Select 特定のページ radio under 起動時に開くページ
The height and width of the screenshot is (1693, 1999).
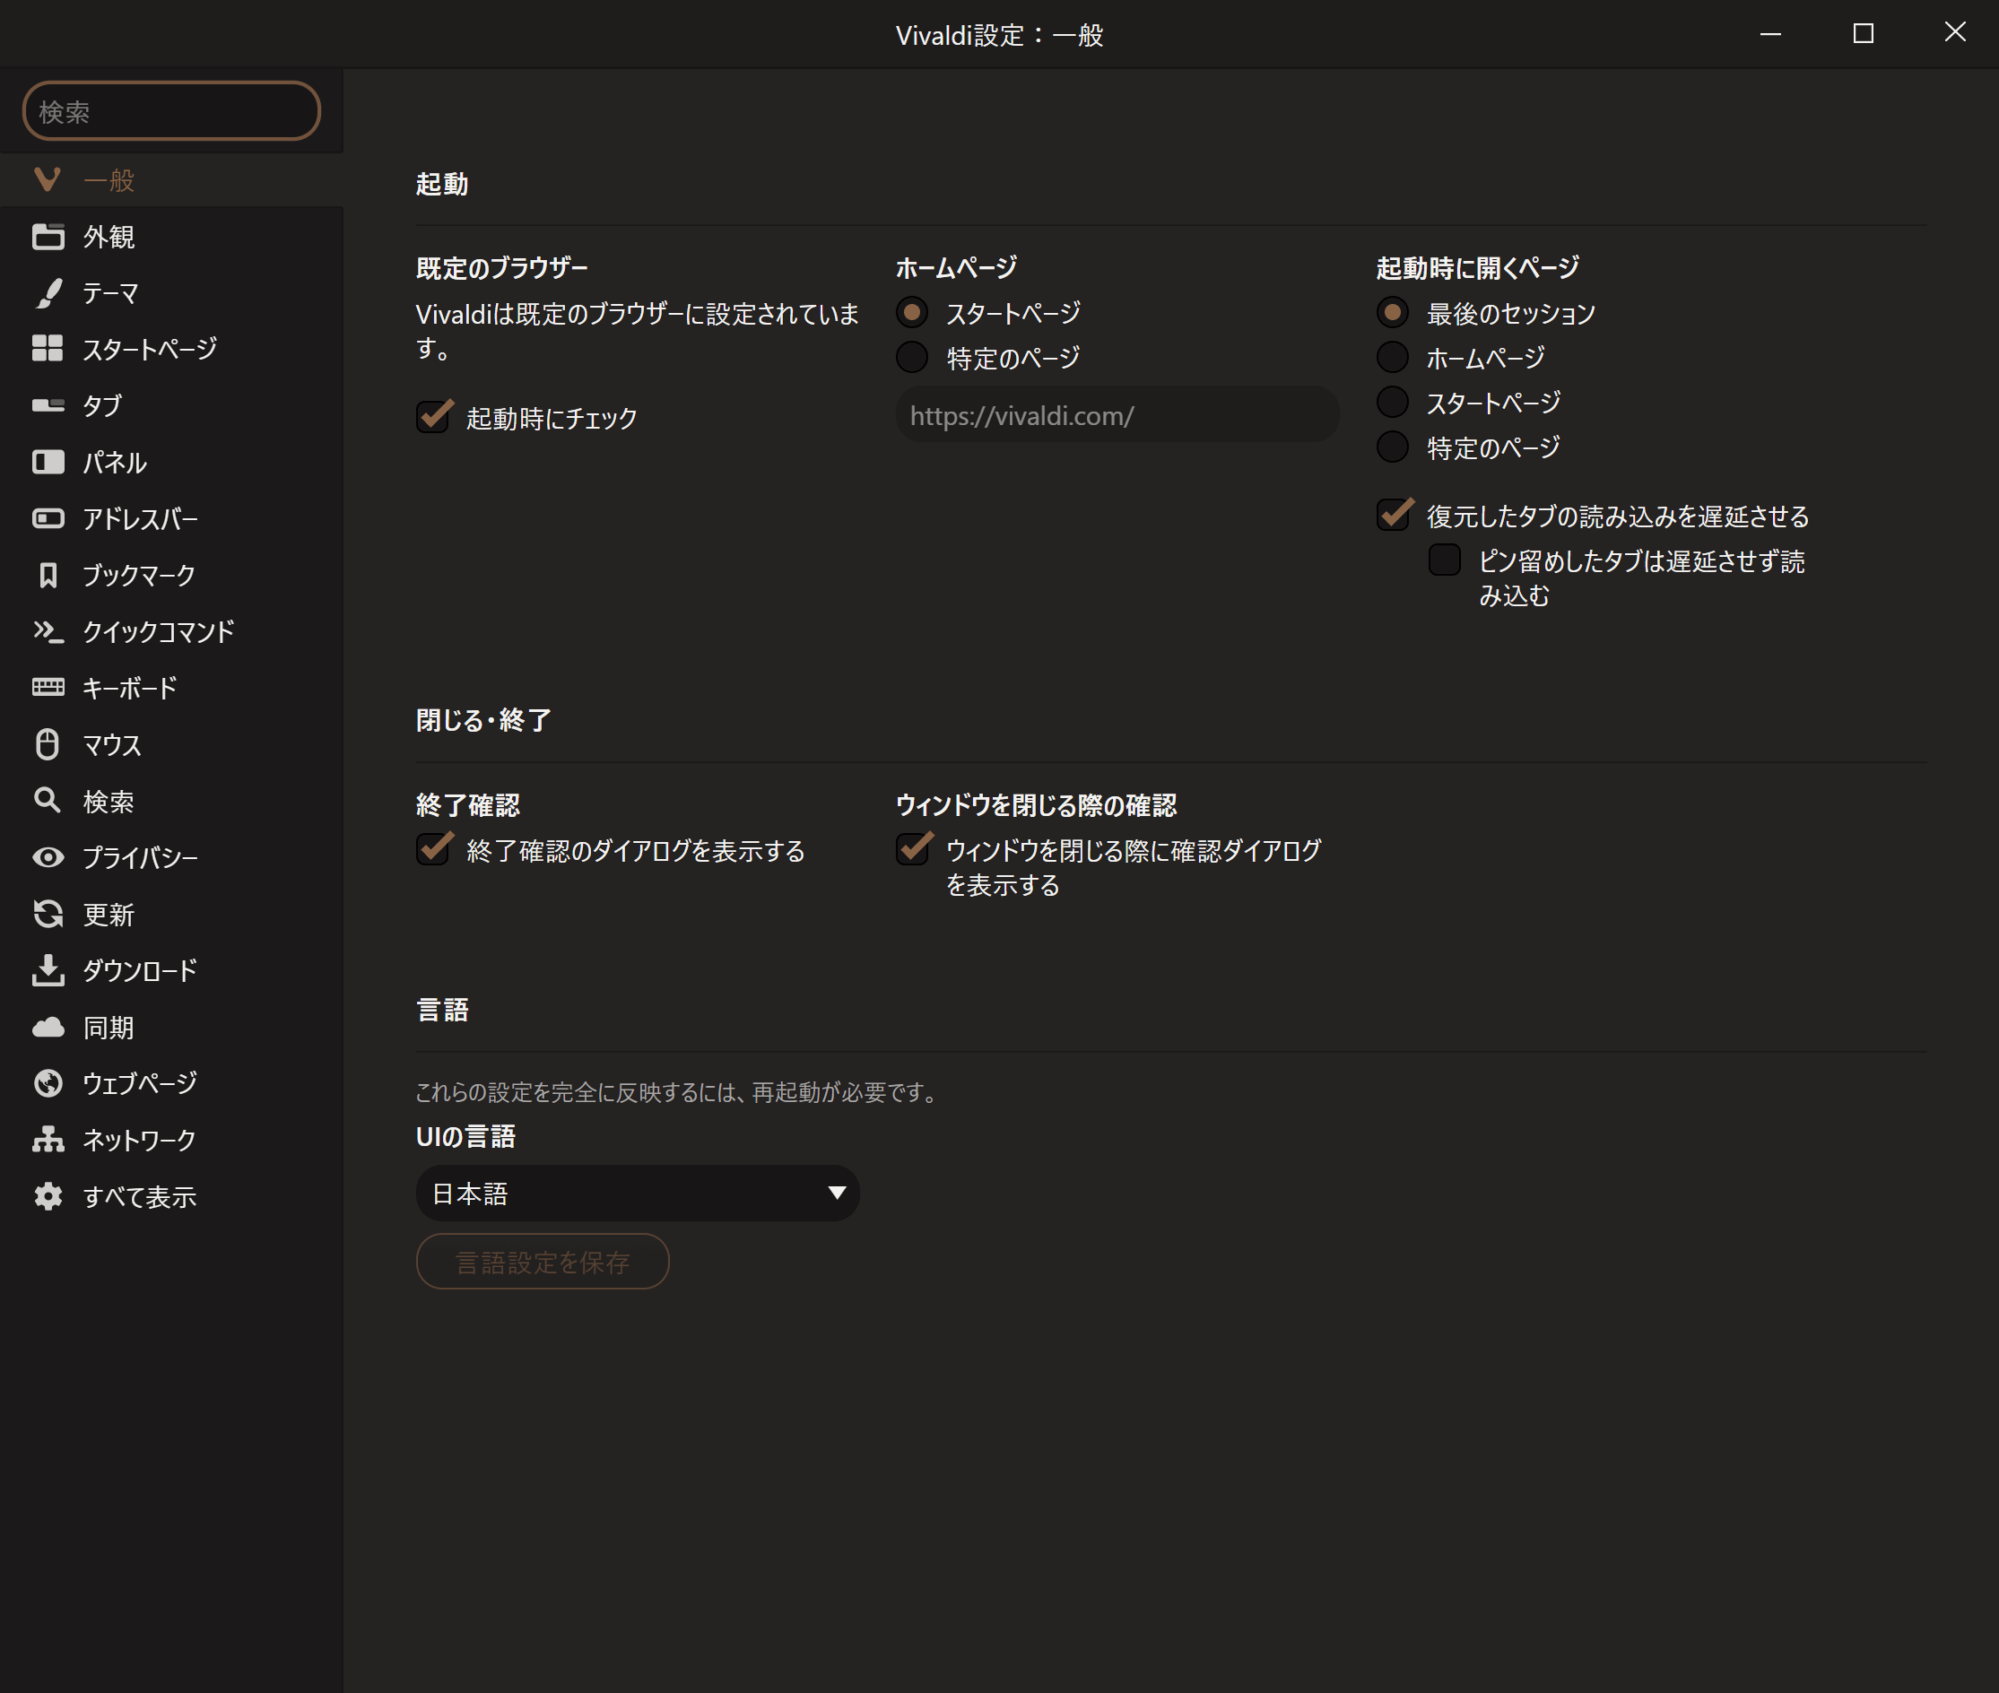coord(1392,447)
